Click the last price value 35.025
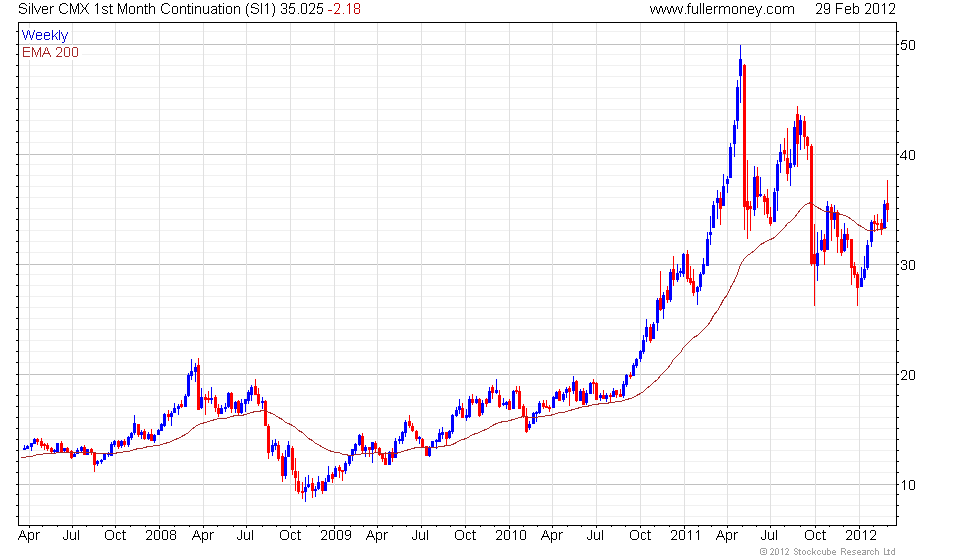The height and width of the screenshot is (560, 980). click(302, 9)
